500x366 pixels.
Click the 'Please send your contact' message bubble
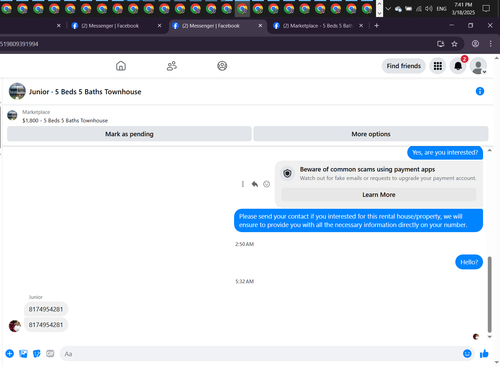358,220
